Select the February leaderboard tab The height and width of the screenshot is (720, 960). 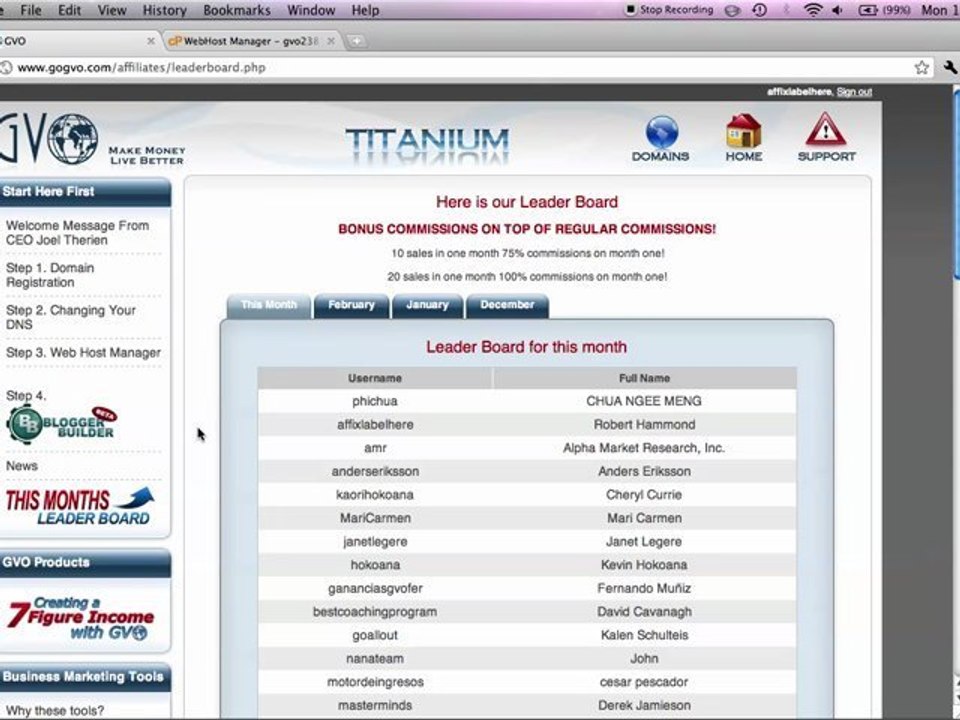tap(351, 305)
